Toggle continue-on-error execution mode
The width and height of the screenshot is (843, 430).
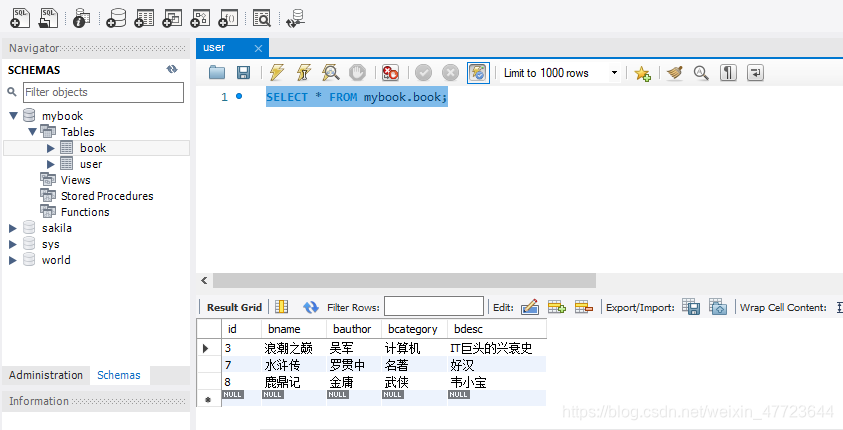coord(390,73)
